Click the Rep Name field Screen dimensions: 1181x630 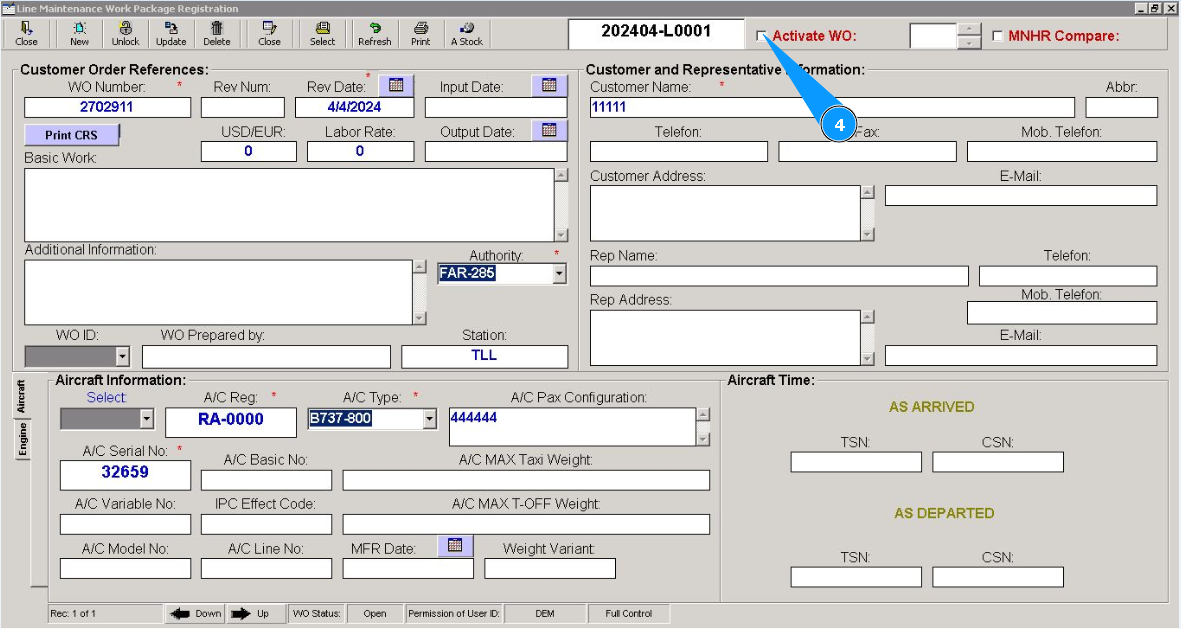click(x=779, y=276)
